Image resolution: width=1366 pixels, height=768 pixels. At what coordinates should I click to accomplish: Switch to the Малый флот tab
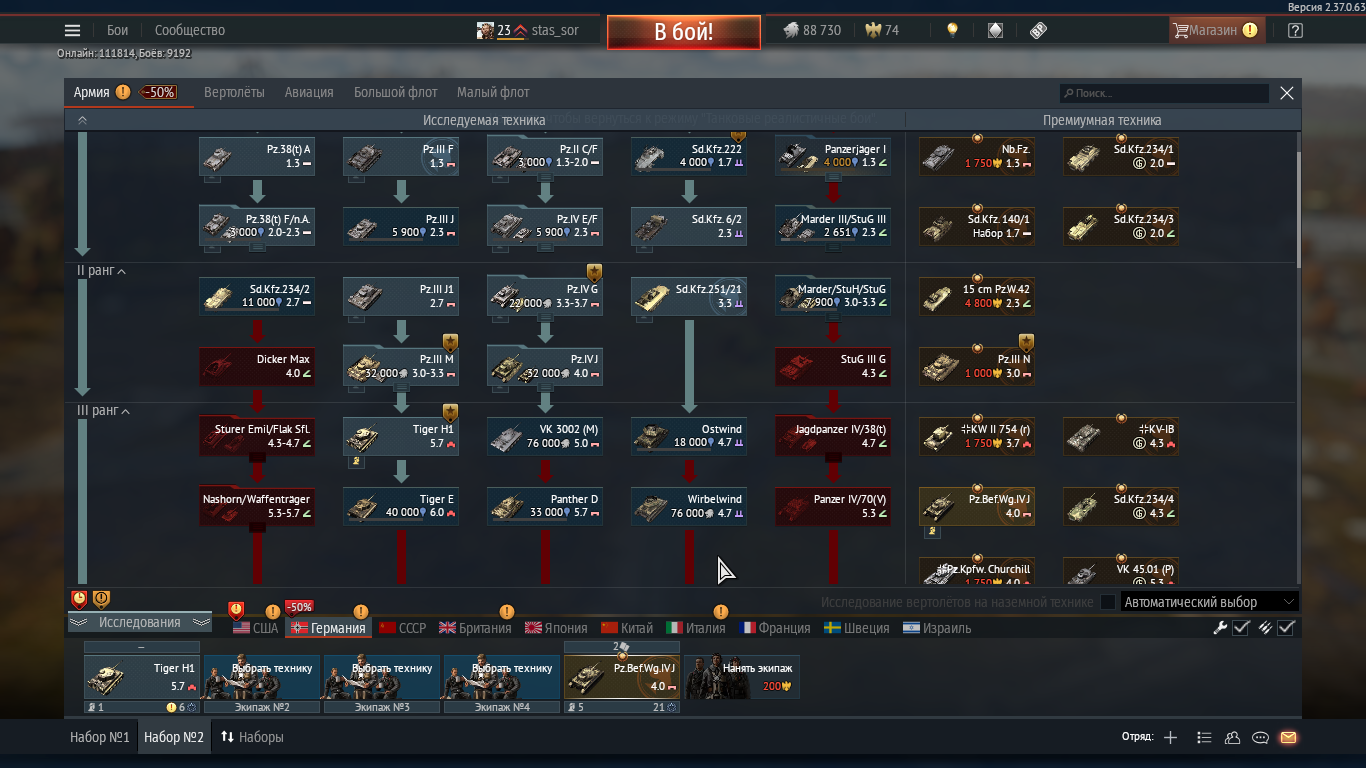point(493,92)
